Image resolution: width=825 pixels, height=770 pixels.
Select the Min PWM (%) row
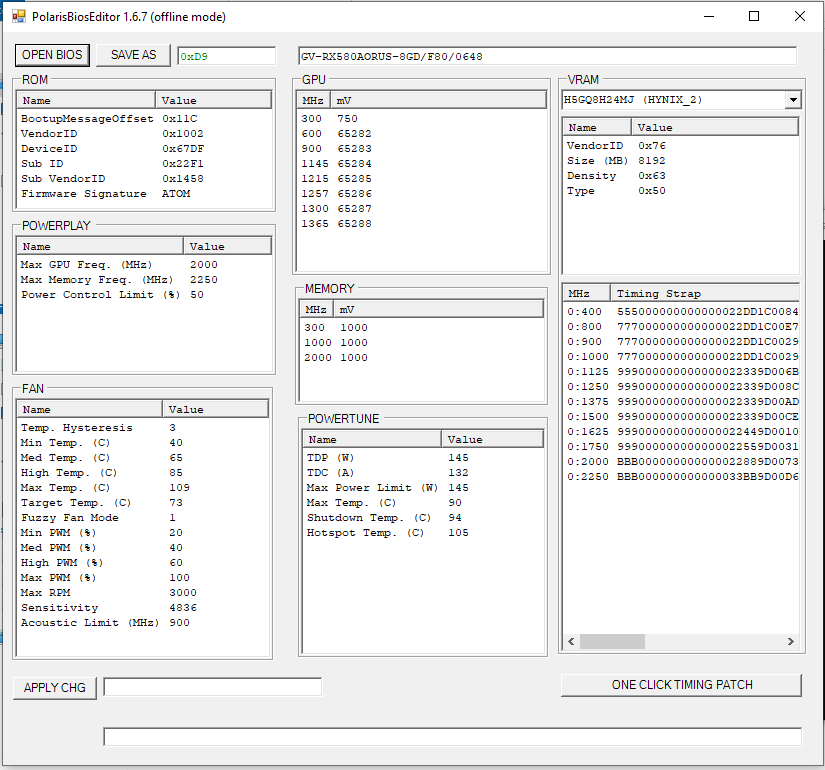click(143, 533)
